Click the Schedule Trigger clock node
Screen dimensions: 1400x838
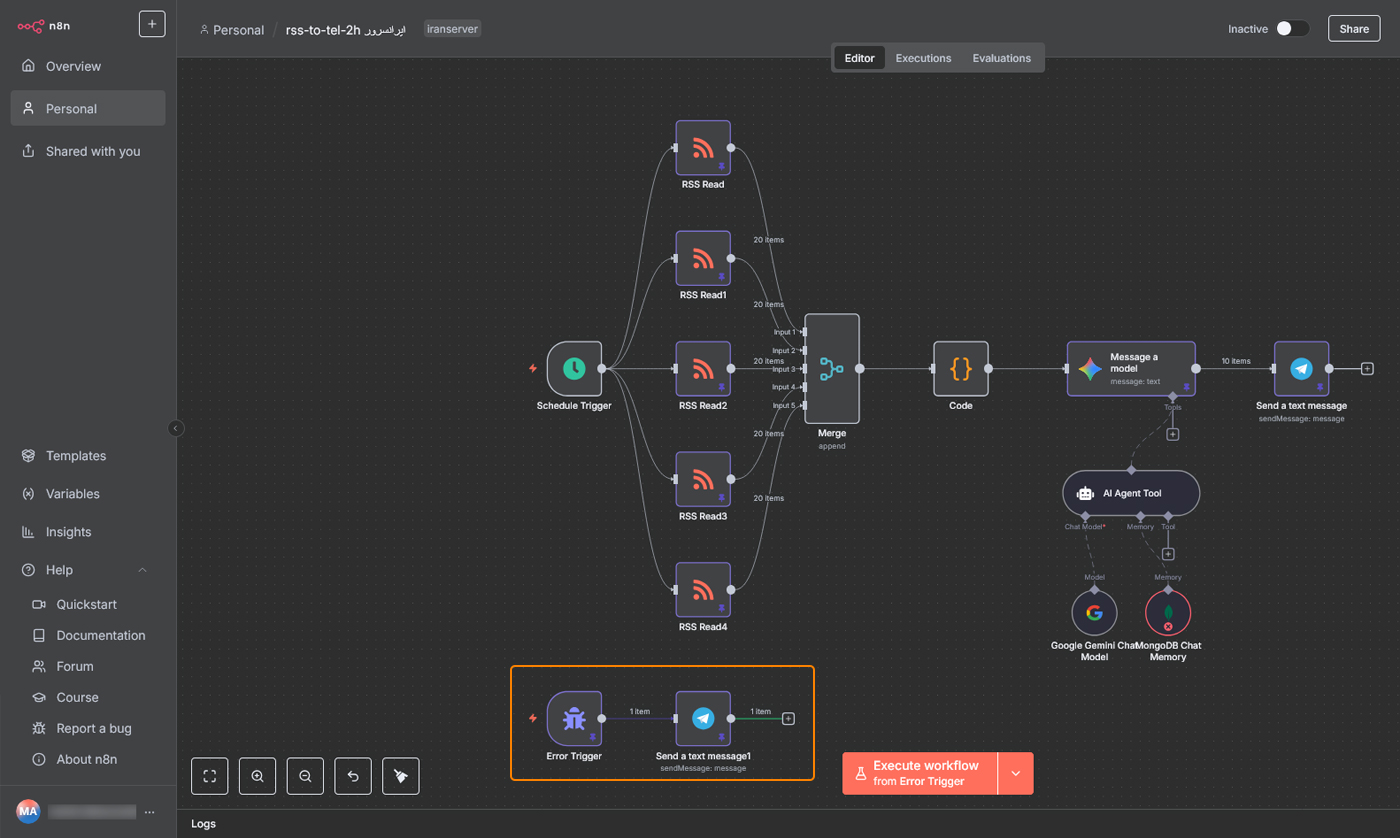point(574,369)
